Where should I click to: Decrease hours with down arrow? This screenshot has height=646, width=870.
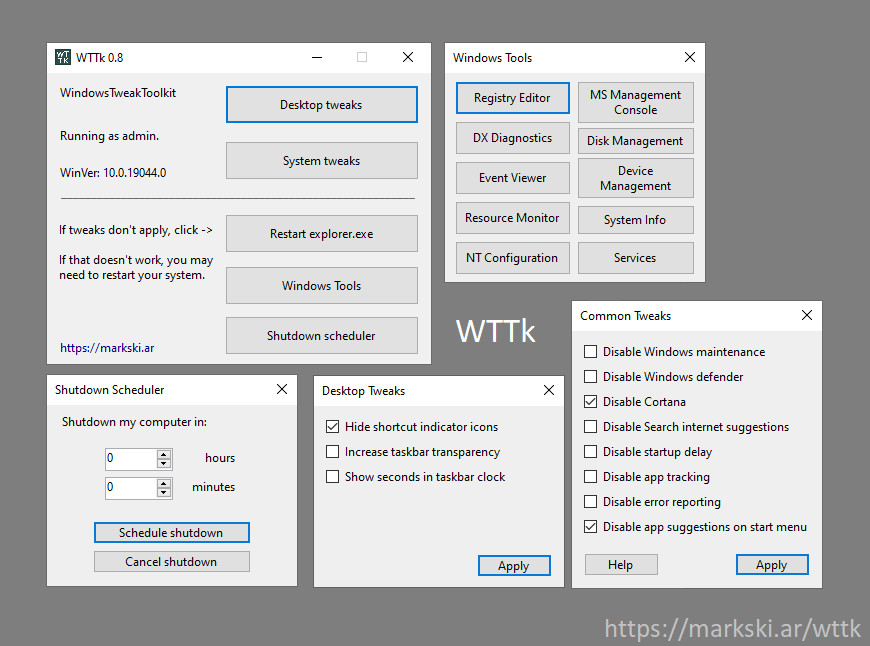(x=164, y=464)
